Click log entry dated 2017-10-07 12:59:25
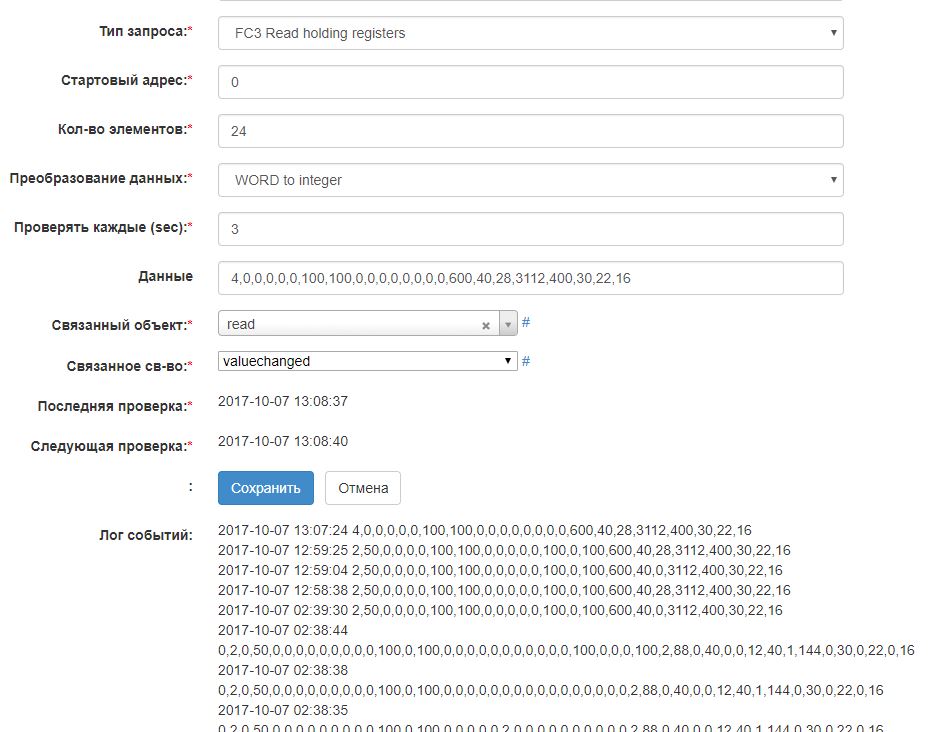This screenshot has height=732, width=933. (504, 550)
